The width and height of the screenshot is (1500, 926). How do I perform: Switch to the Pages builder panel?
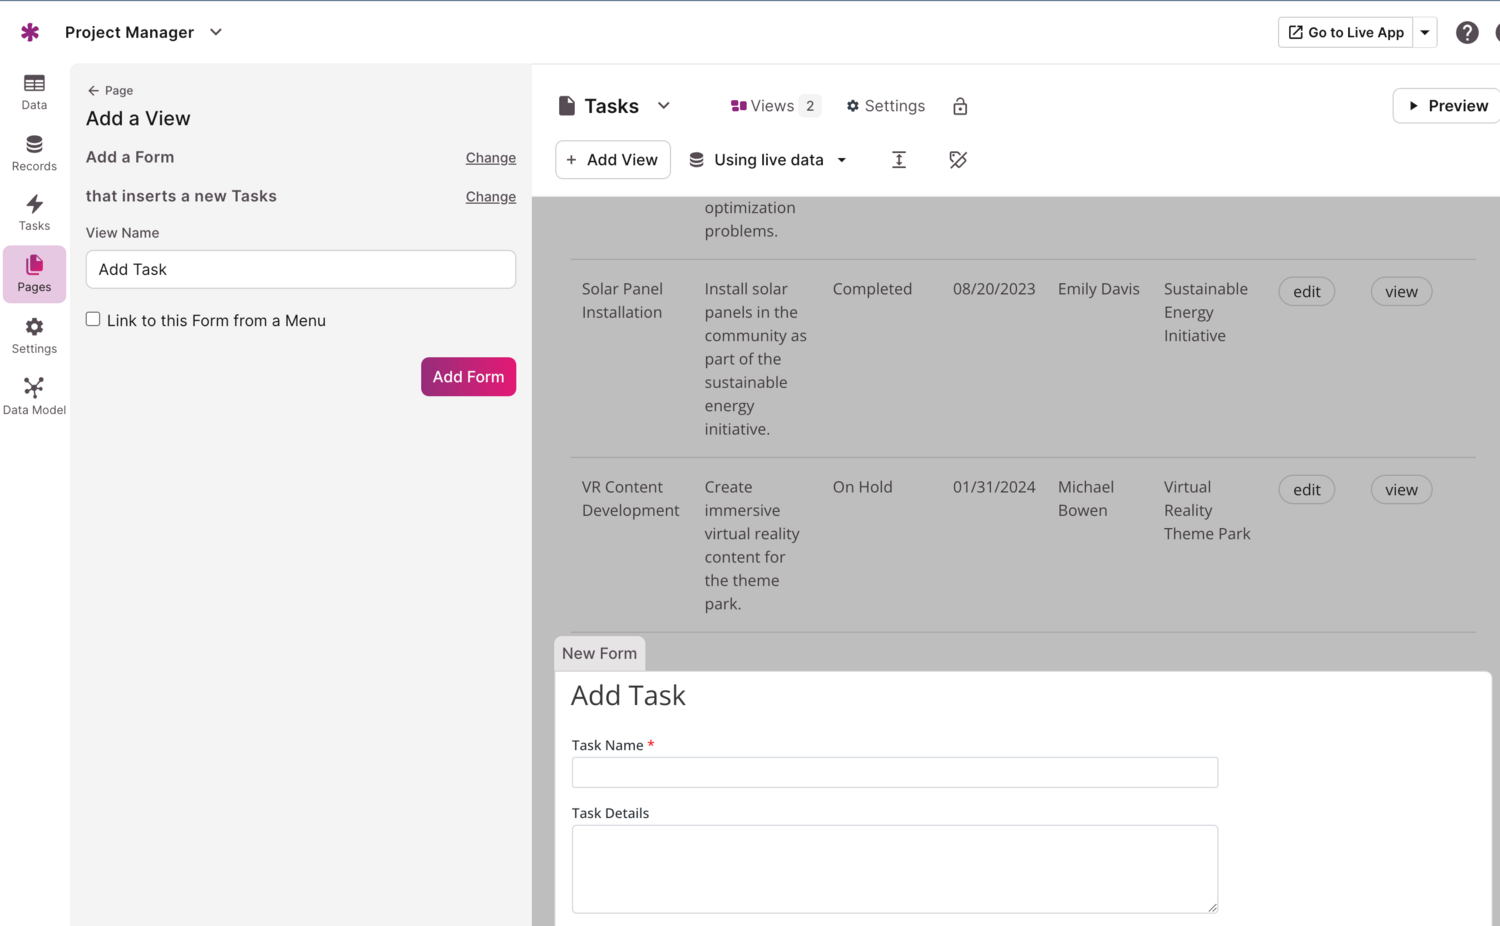tap(33, 273)
